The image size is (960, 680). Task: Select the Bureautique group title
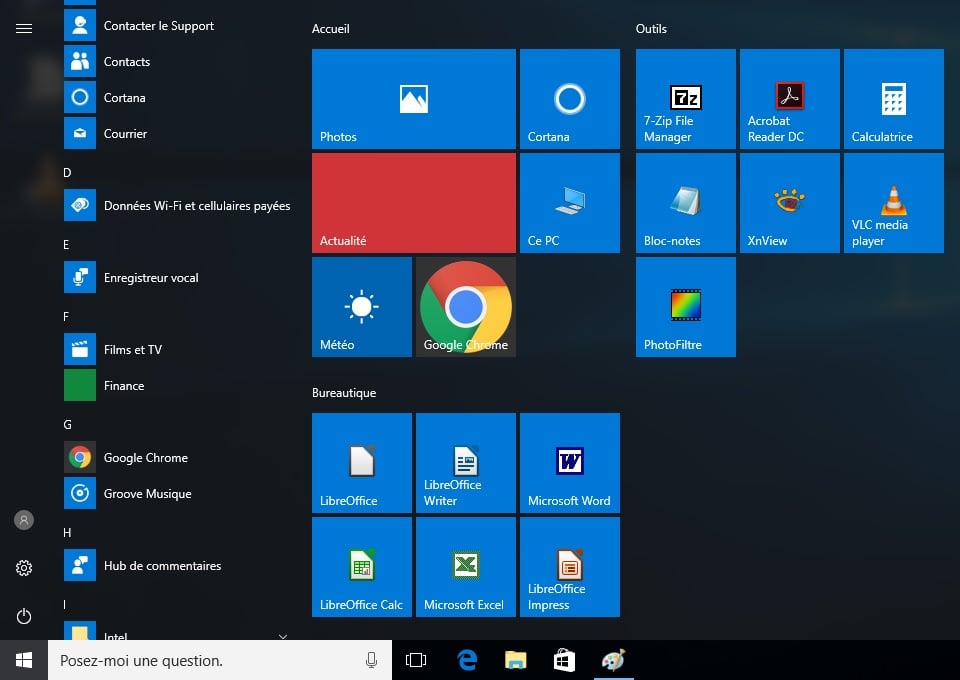[x=344, y=393]
